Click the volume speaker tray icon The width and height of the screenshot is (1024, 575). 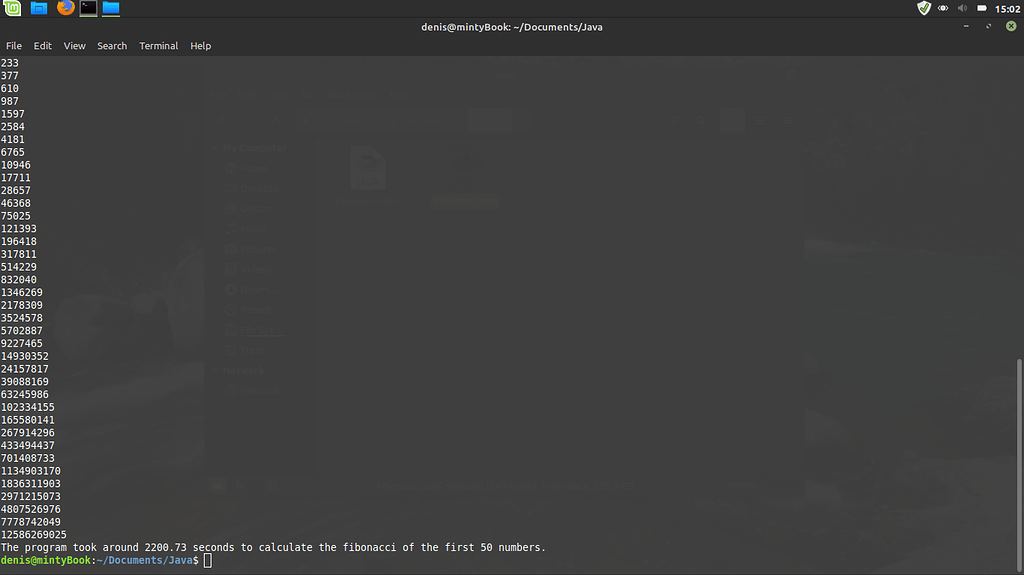(962, 8)
